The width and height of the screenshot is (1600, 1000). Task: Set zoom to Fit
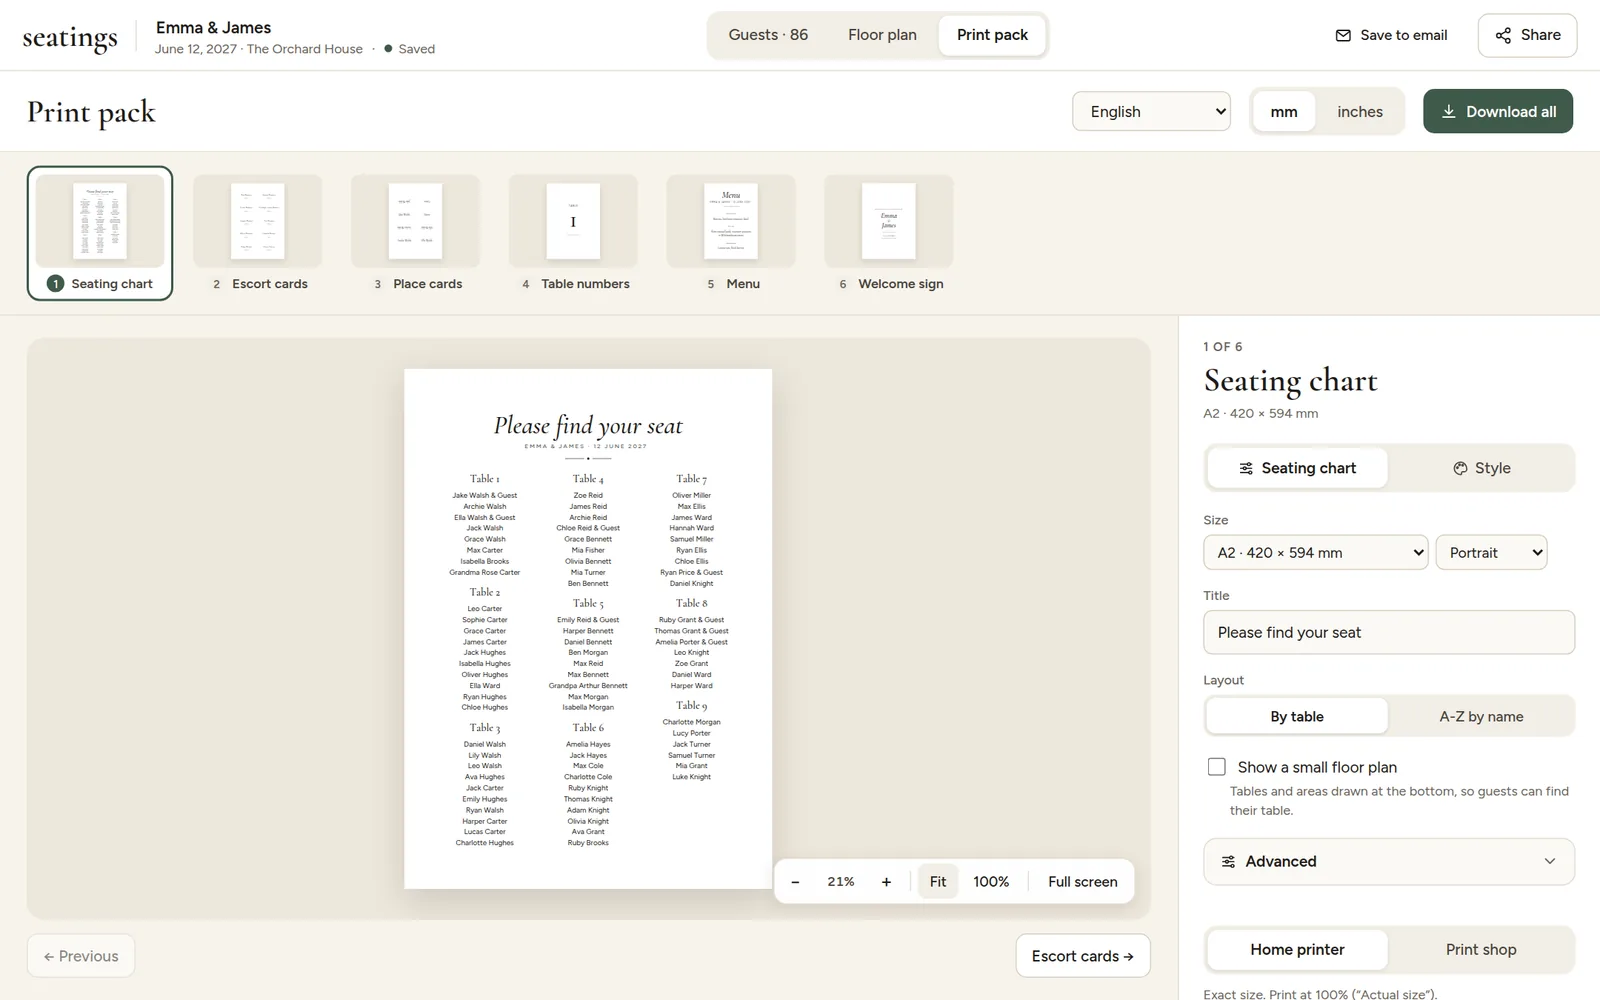(x=938, y=882)
